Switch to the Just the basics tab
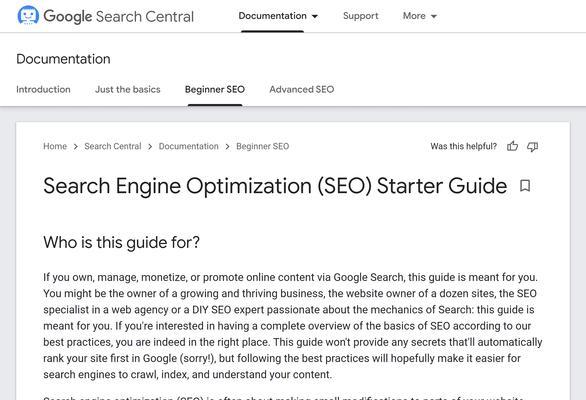The width and height of the screenshot is (586, 400). (x=128, y=89)
